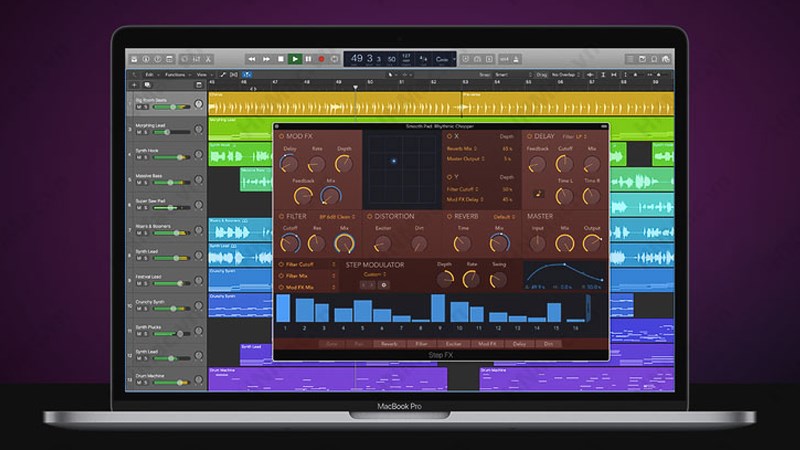The height and width of the screenshot is (450, 800).
Task: Open the View menu in tracks area
Action: click(x=203, y=74)
